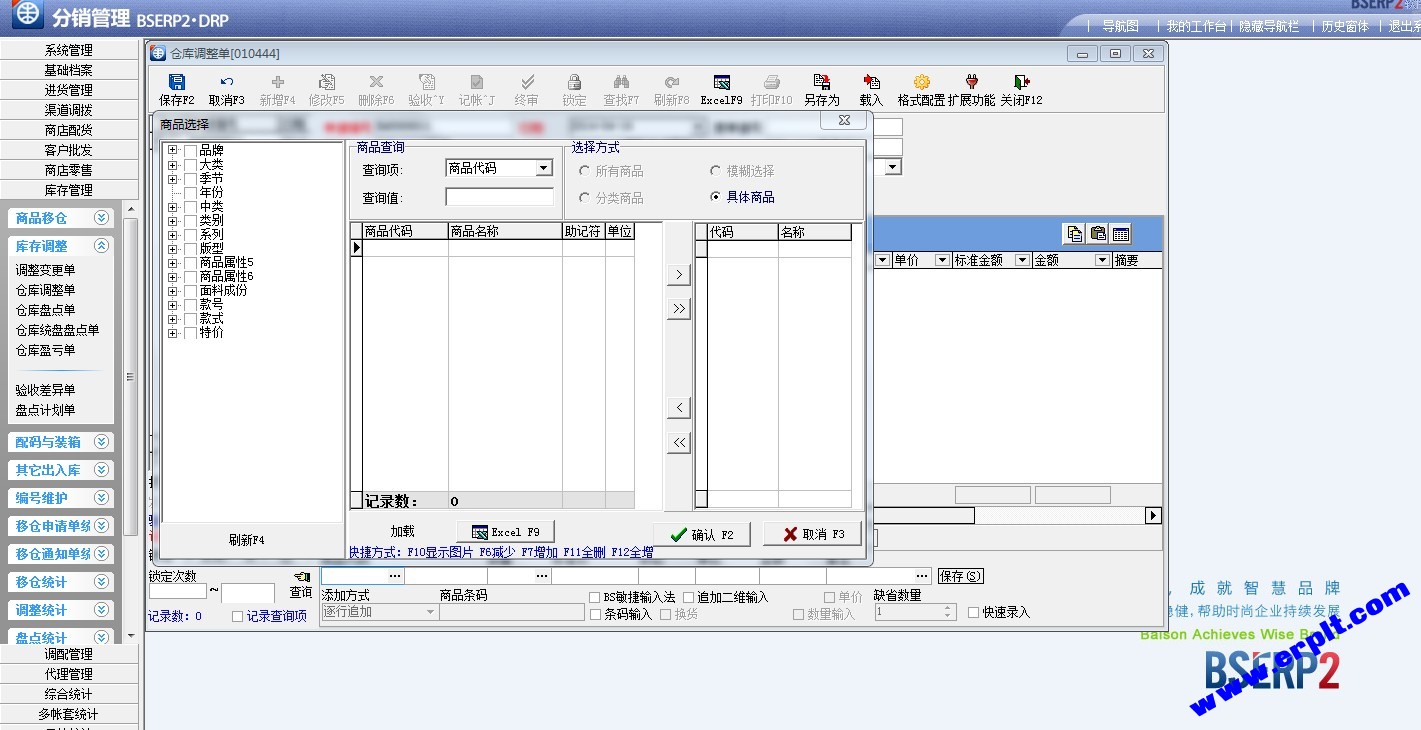Enable 快速录入 checkbox
The width and height of the screenshot is (1421, 730).
[x=974, y=613]
